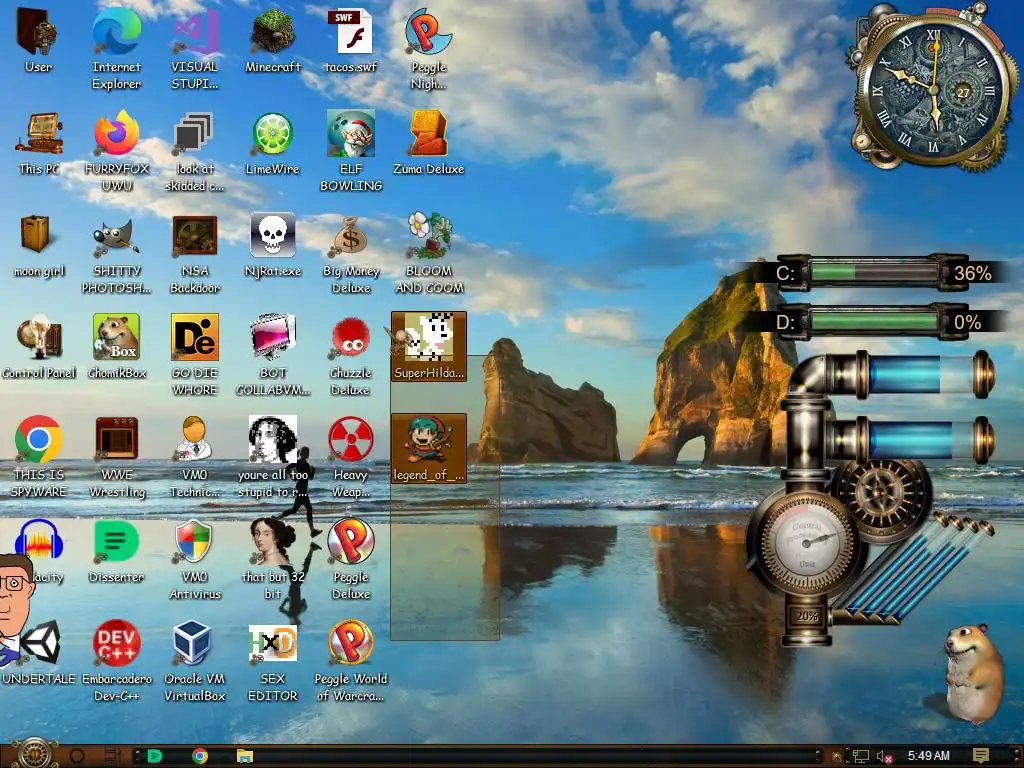Open the VM0 Antivirus shield icon

point(195,559)
